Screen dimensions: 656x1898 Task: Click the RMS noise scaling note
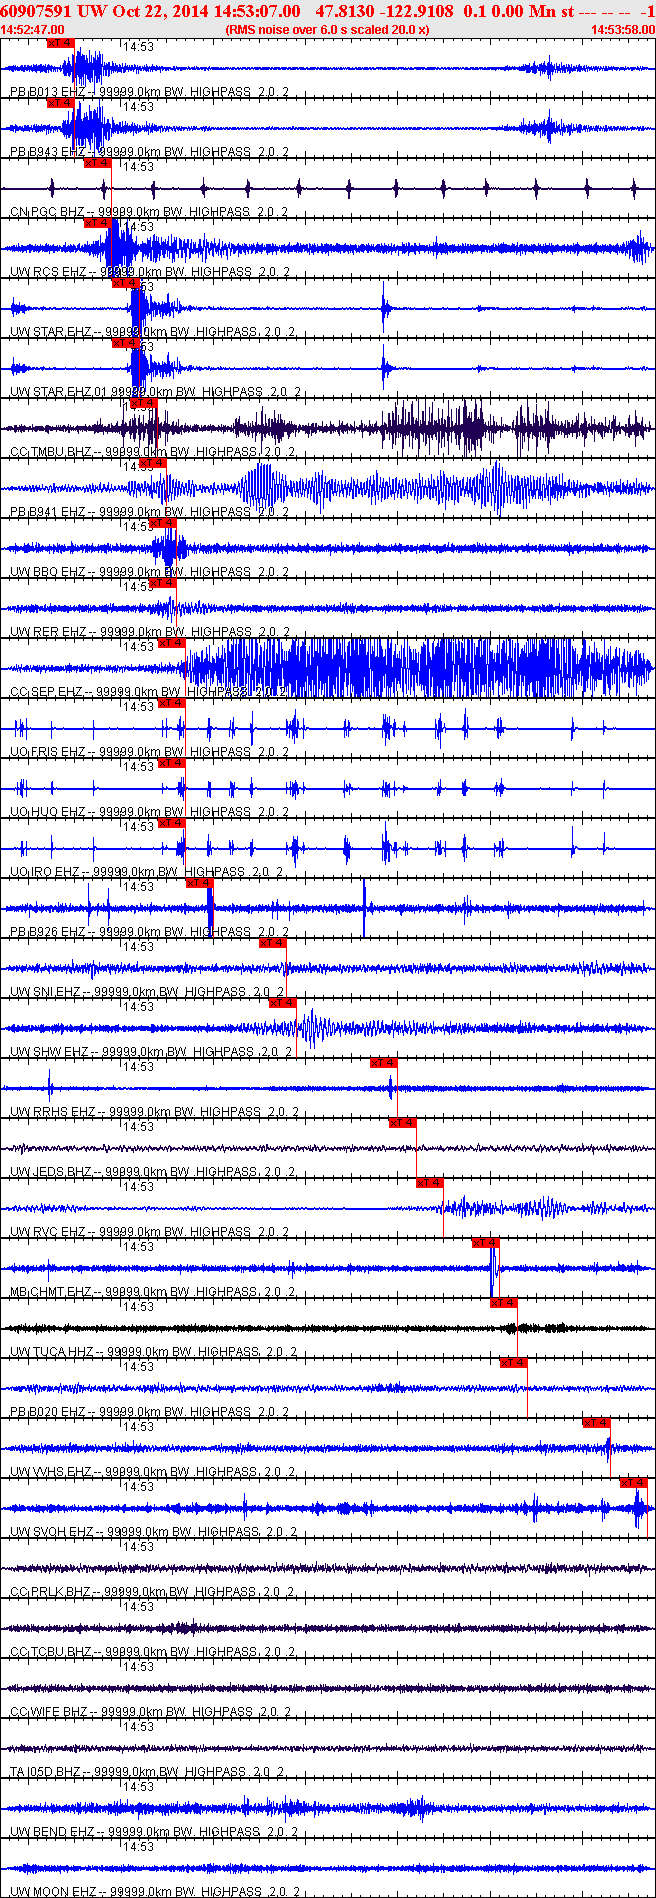pyautogui.click(x=328, y=30)
